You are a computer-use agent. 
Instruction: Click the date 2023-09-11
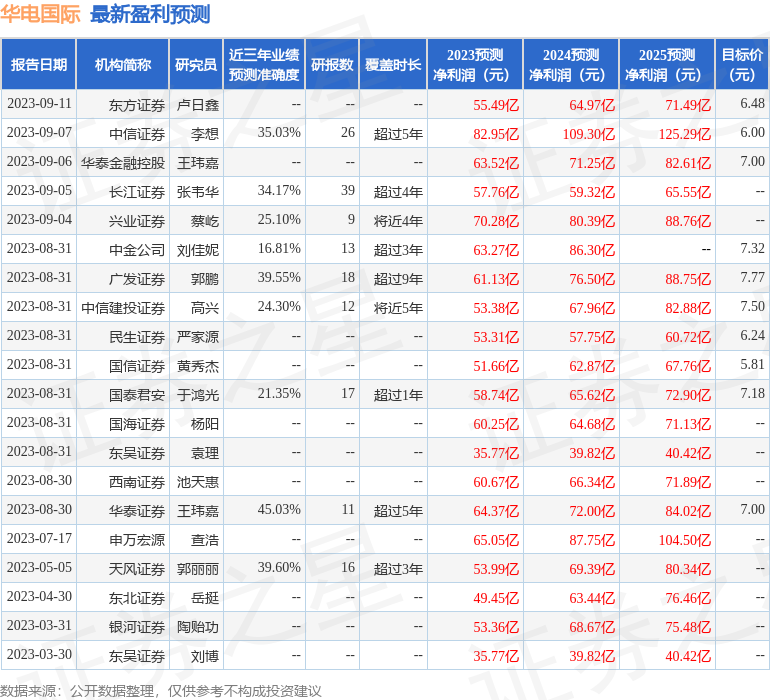[39, 104]
